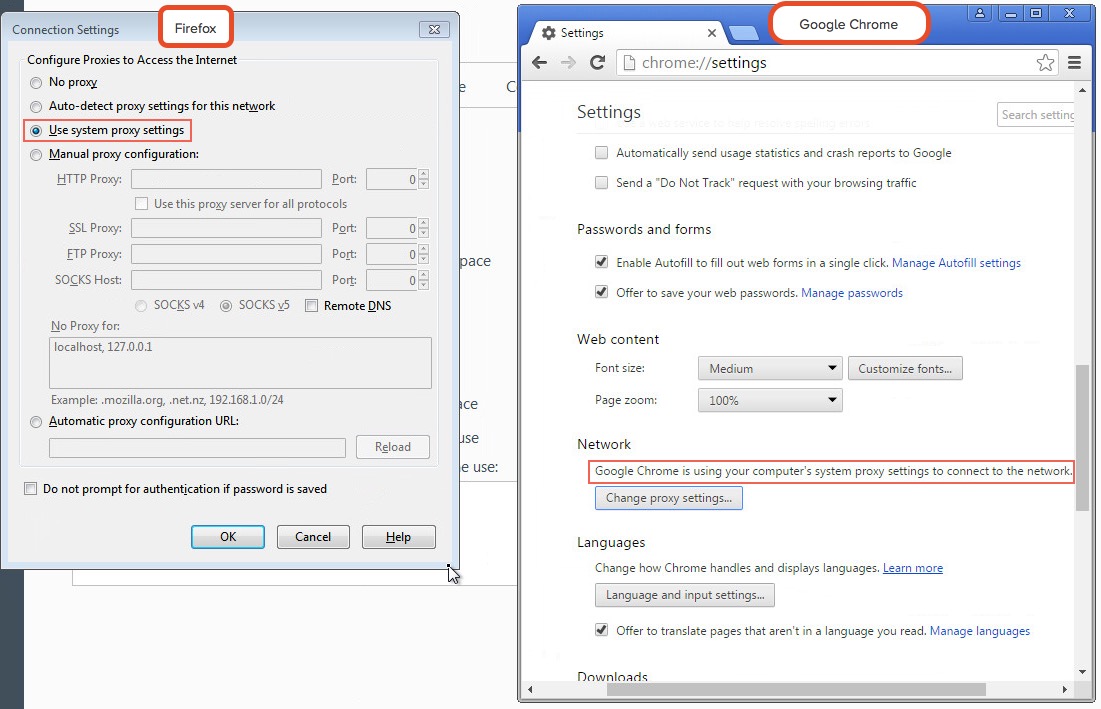Click Chrome's back navigation arrow
The width and height of the screenshot is (1101, 709).
point(539,63)
